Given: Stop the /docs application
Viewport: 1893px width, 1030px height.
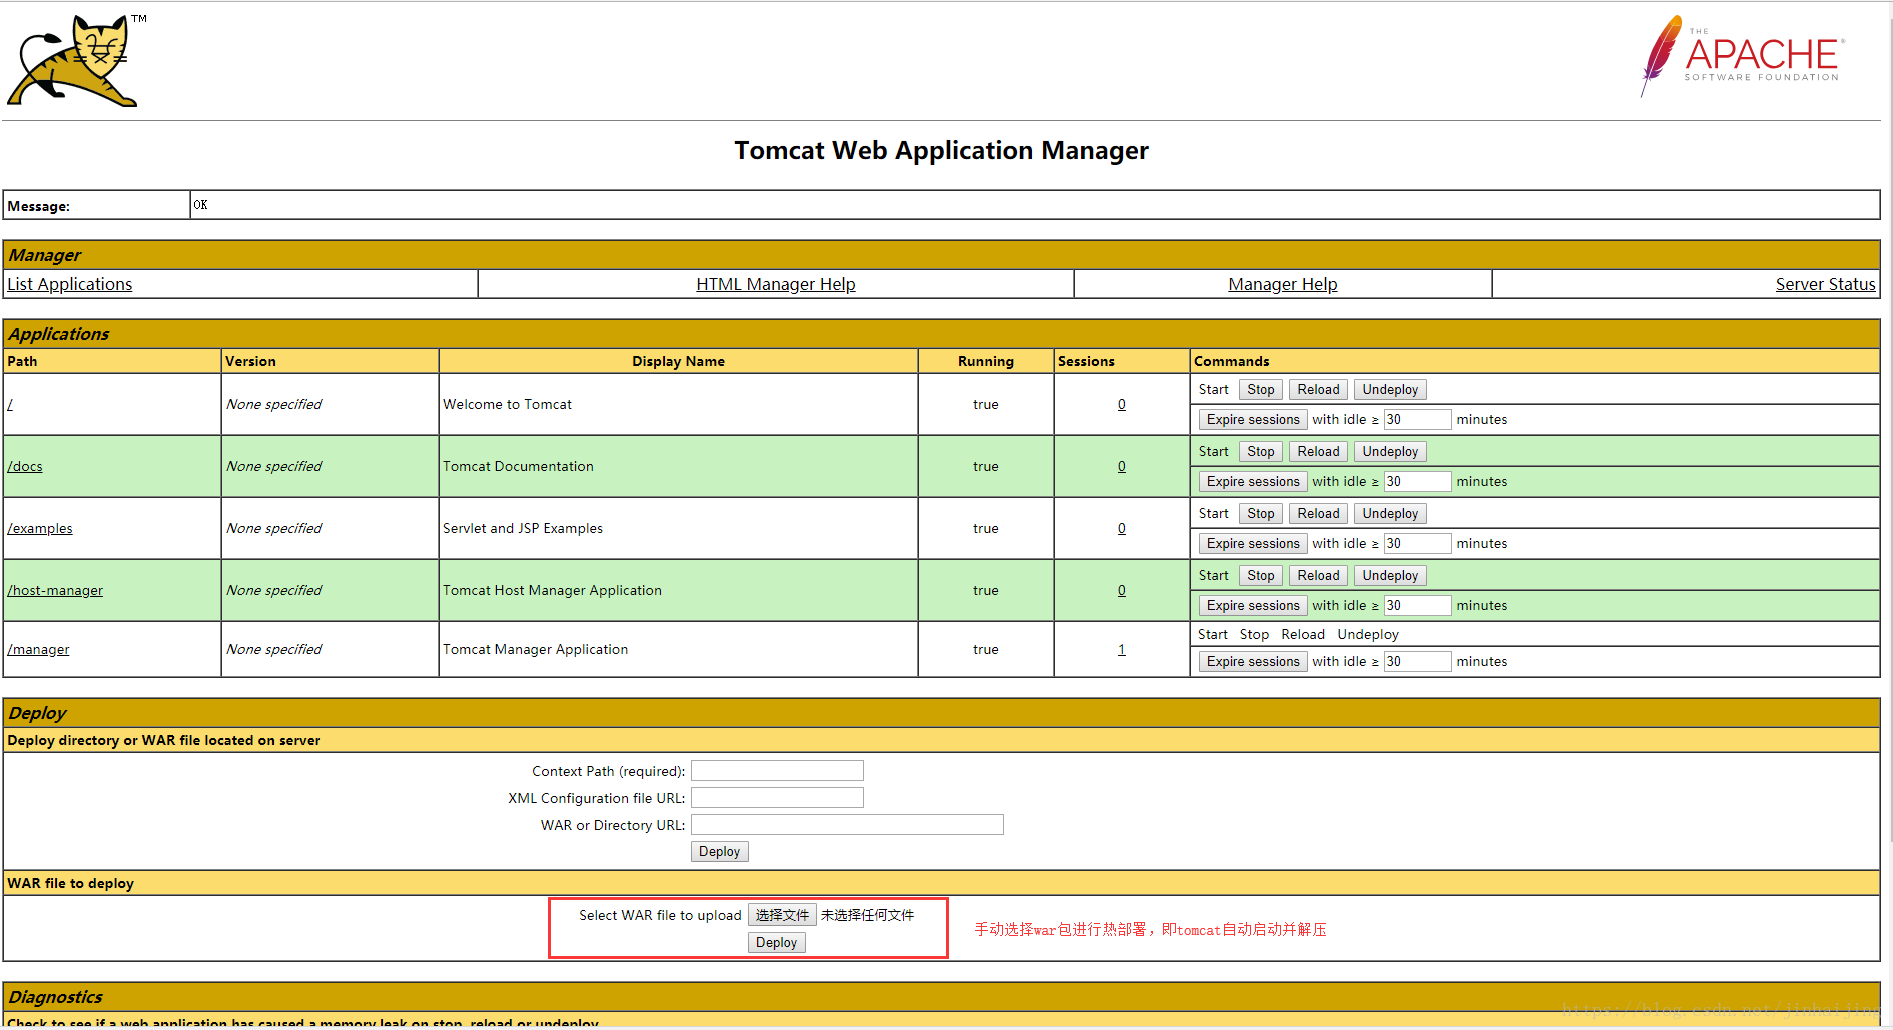Looking at the screenshot, I should (1261, 452).
